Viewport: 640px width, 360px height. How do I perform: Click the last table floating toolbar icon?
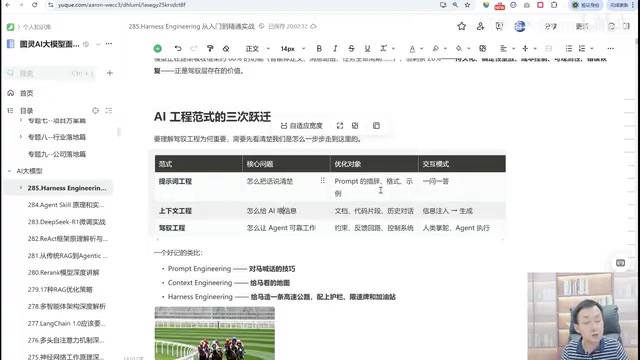tap(376, 126)
